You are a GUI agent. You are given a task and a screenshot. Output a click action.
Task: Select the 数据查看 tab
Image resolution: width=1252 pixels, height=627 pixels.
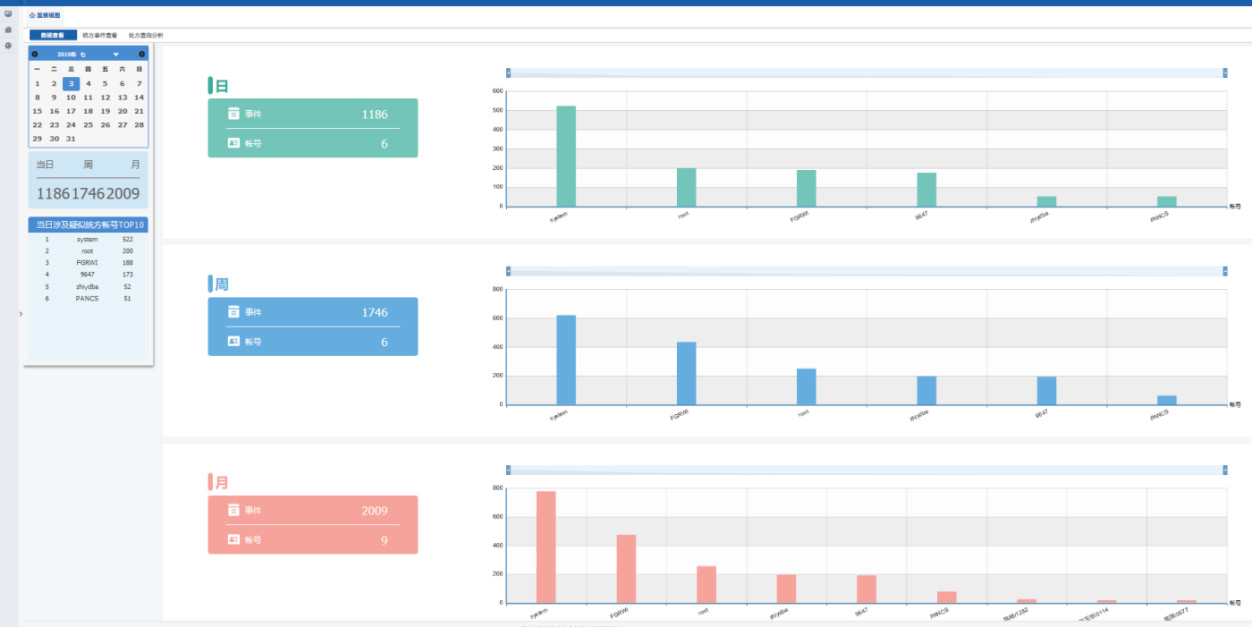click(54, 35)
